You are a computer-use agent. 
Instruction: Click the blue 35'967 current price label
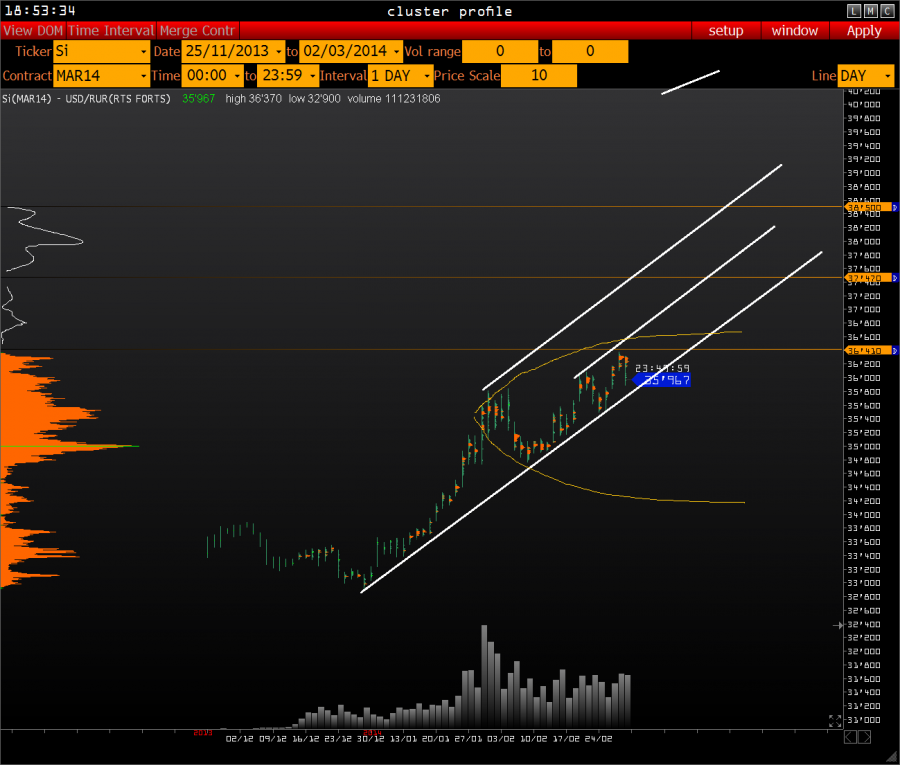(663, 380)
